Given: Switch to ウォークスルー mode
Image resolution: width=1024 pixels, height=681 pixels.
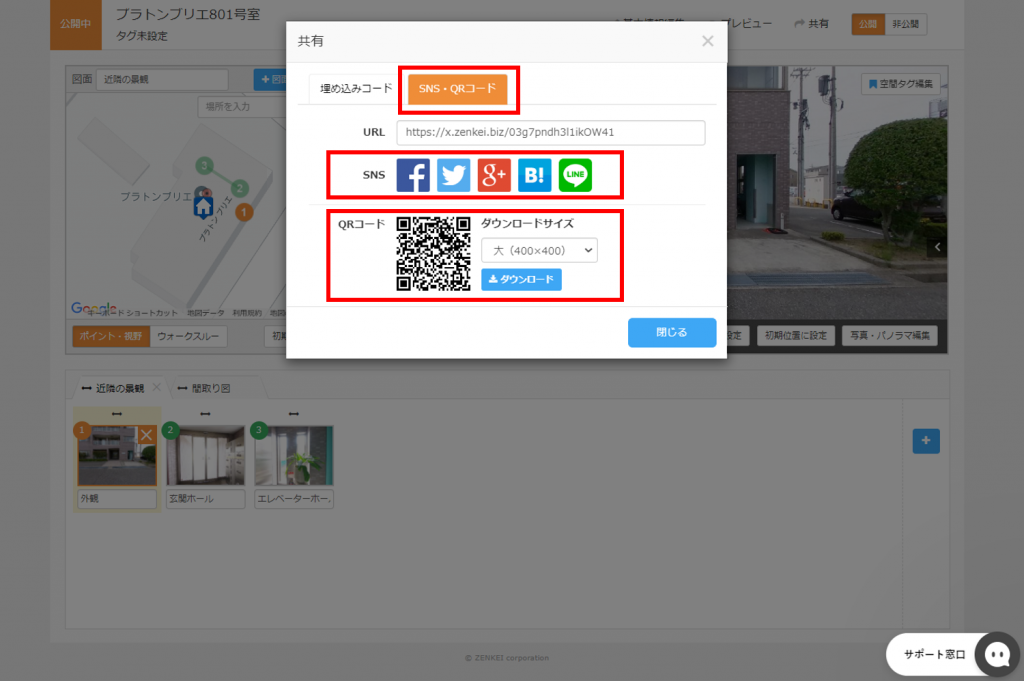Looking at the screenshot, I should click(188, 336).
